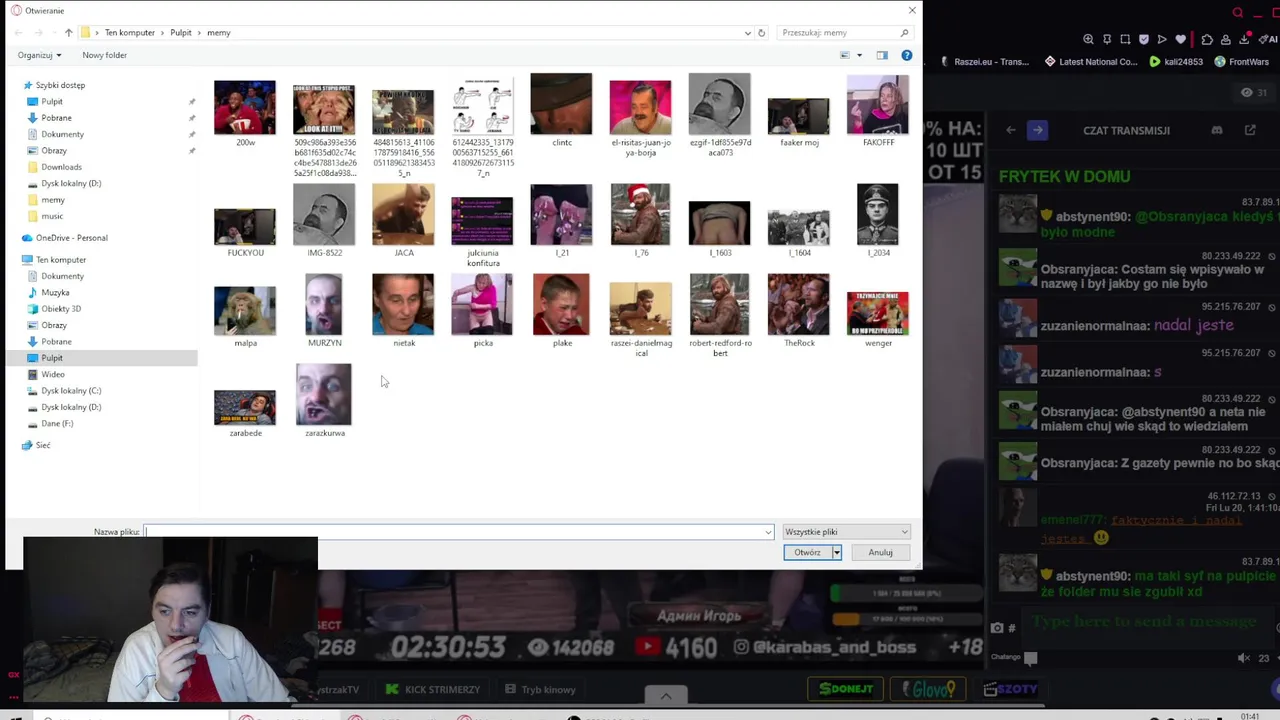Open the browser downloads icon
This screenshot has width=1280, height=720.
1245,40
